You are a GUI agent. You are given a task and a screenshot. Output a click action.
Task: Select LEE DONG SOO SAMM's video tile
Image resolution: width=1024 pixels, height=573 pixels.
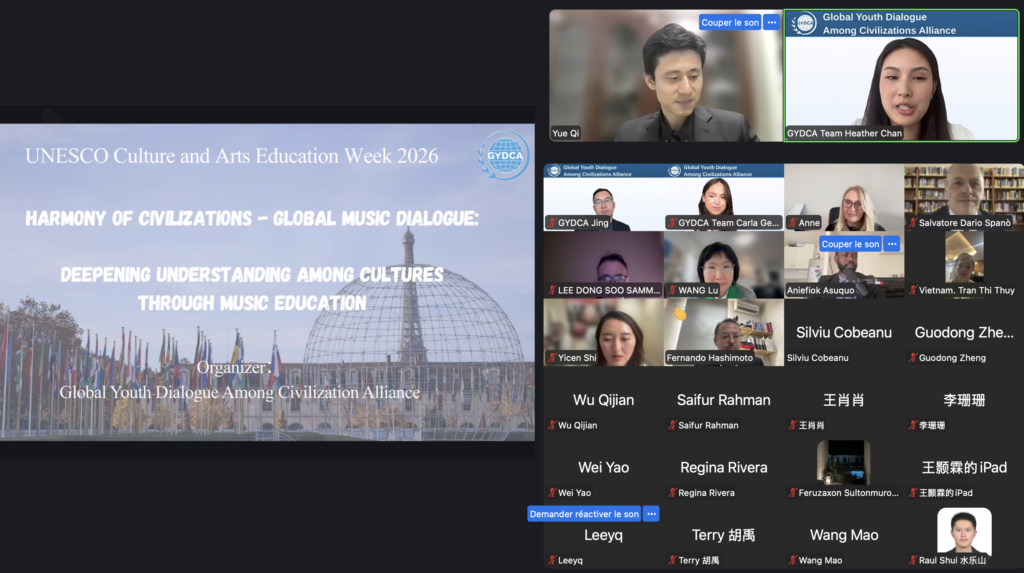click(603, 265)
